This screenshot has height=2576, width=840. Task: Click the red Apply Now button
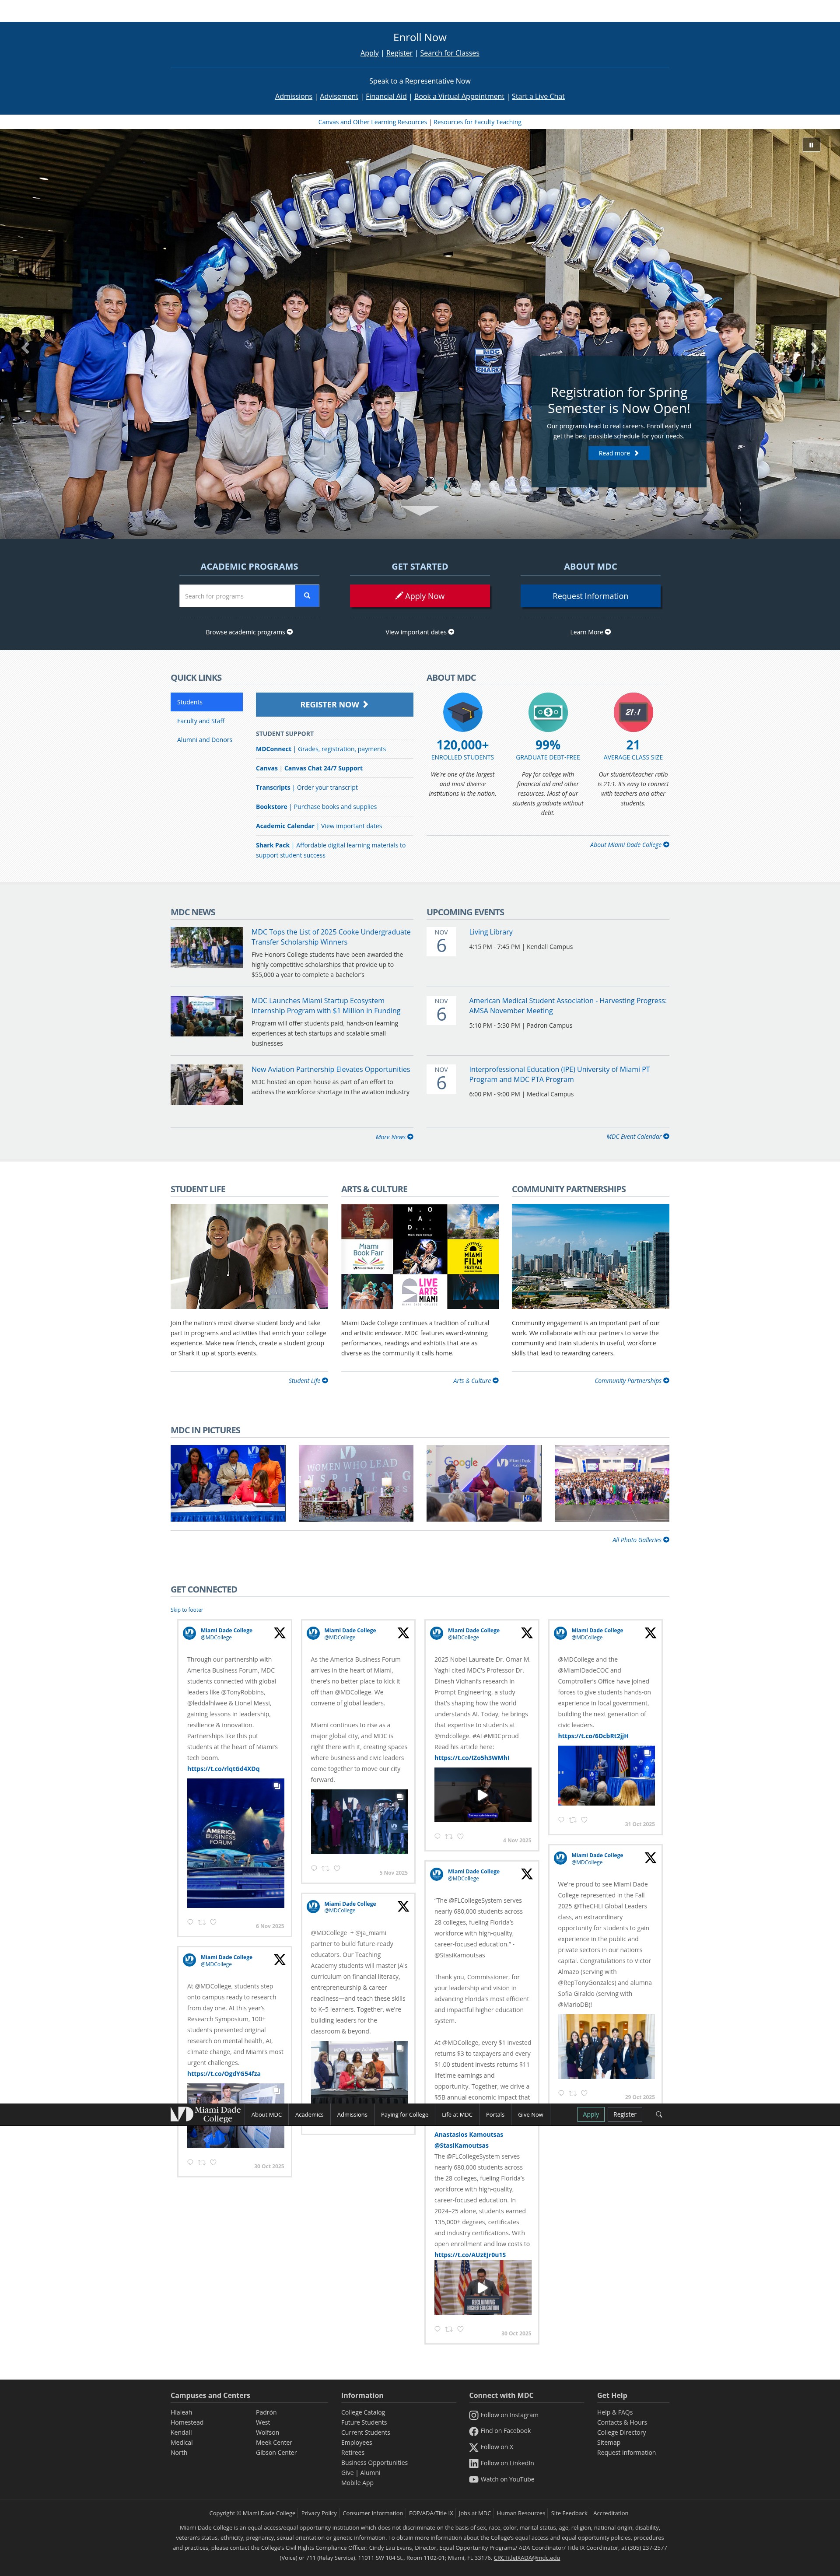(420, 596)
